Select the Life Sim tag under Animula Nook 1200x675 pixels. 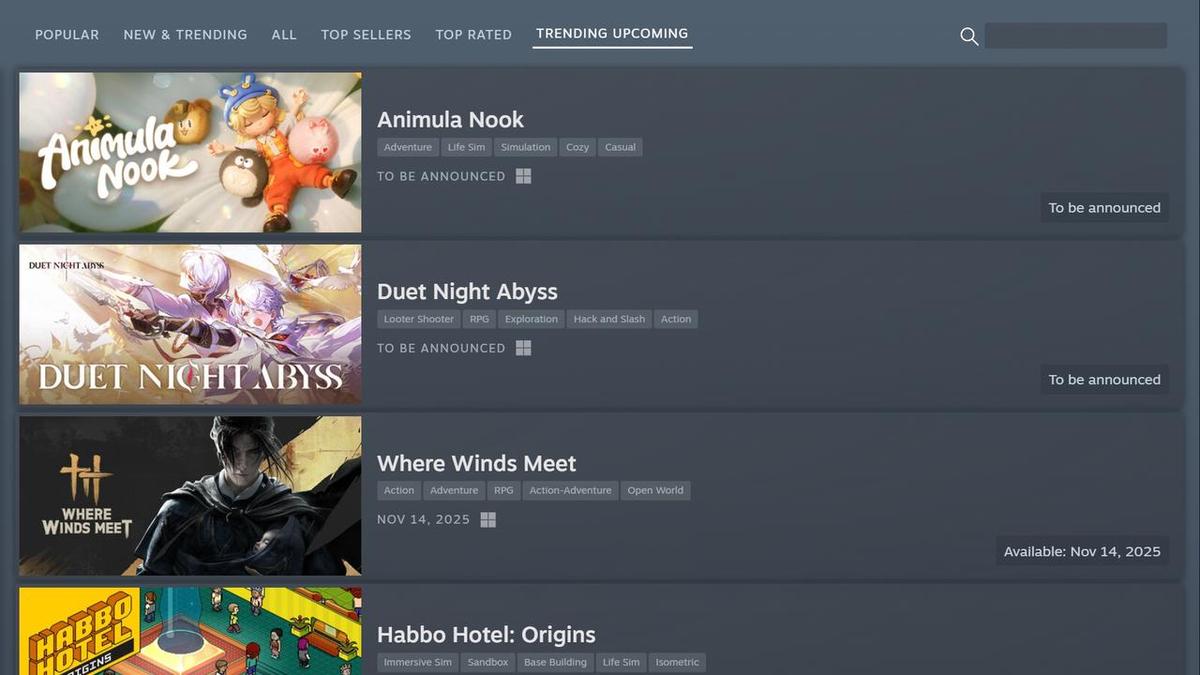pos(466,147)
